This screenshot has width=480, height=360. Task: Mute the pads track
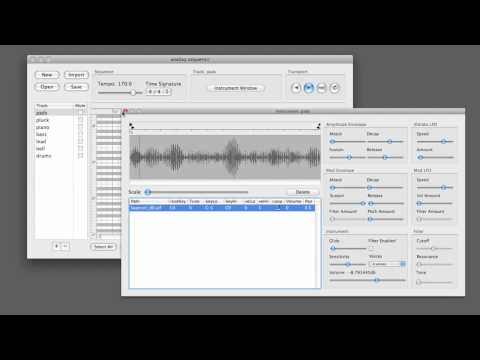80,113
